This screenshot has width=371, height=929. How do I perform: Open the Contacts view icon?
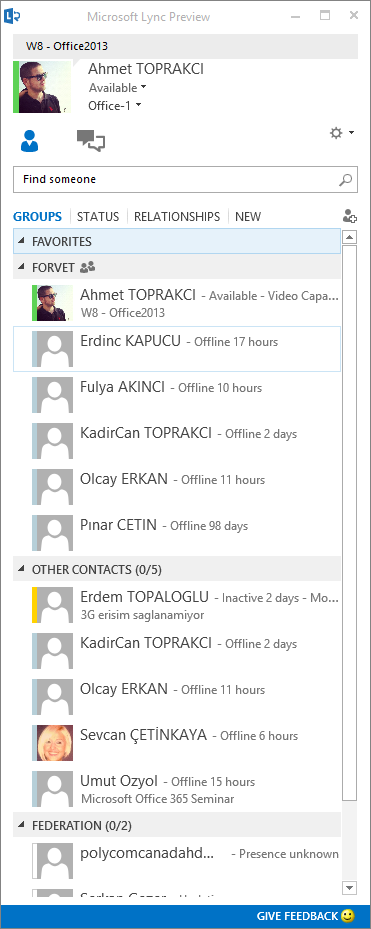[29, 141]
